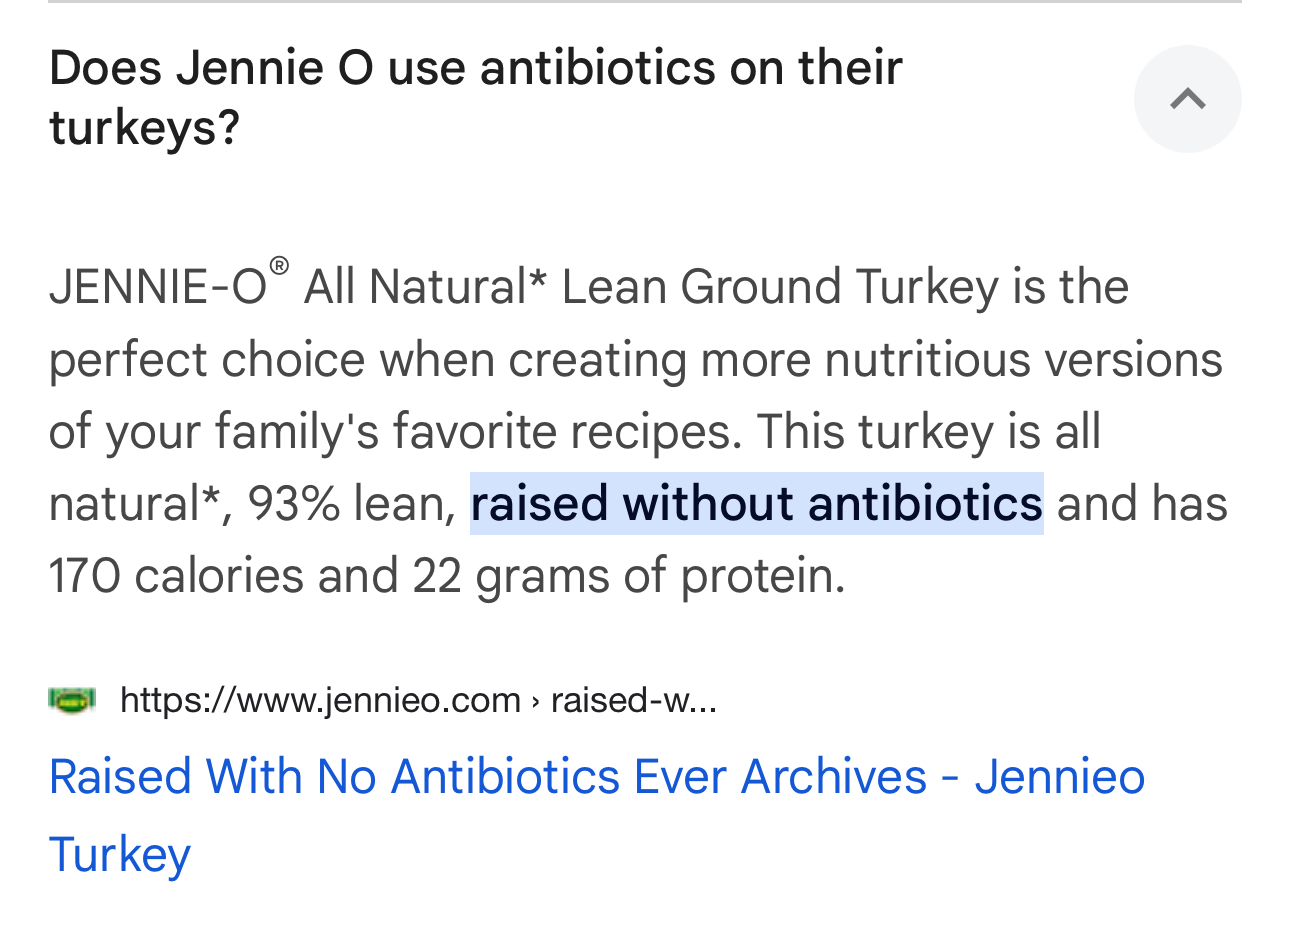The image size is (1290, 938).
Task: Click 'more nutritious versions' in the snippet
Action: tap(960, 360)
